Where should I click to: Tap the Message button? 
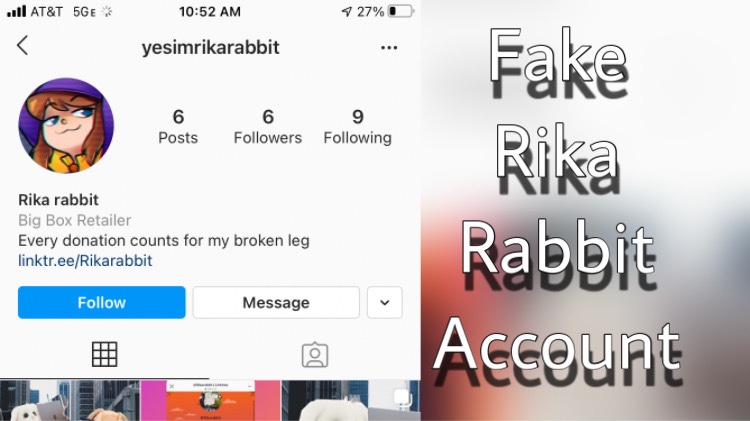coord(276,302)
